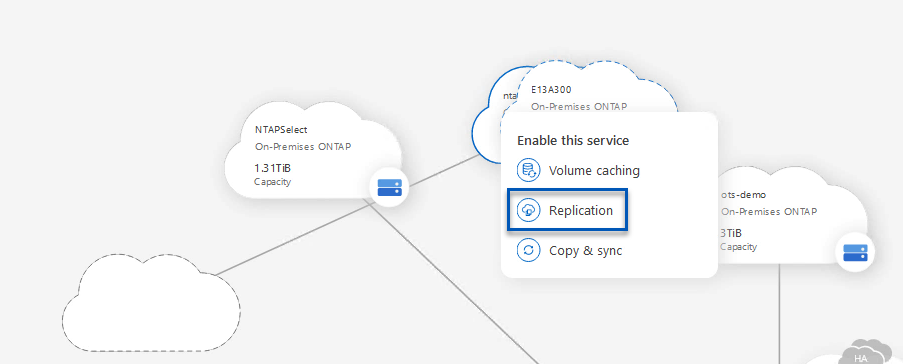Choose the Volume caching text entry
Viewport: 903px width, 364px height.
(x=594, y=170)
